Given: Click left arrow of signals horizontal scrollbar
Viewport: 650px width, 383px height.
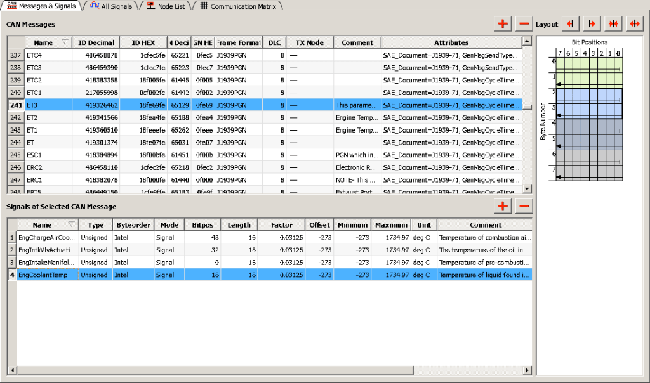Looking at the screenshot, I should (x=12, y=370).
